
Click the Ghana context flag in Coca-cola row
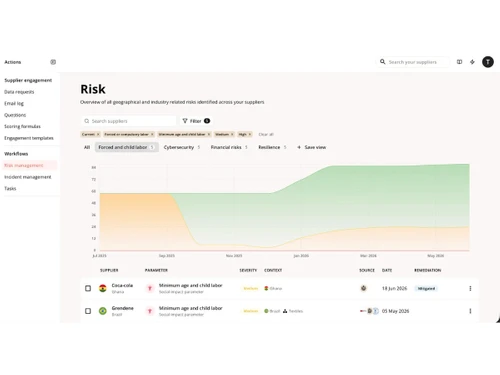click(x=266, y=288)
